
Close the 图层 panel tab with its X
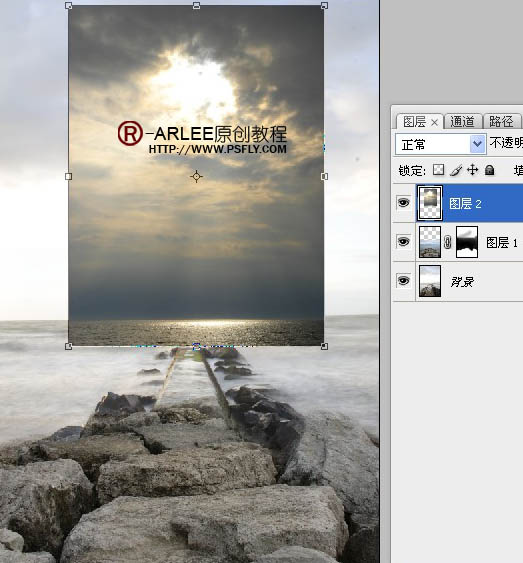[434, 123]
